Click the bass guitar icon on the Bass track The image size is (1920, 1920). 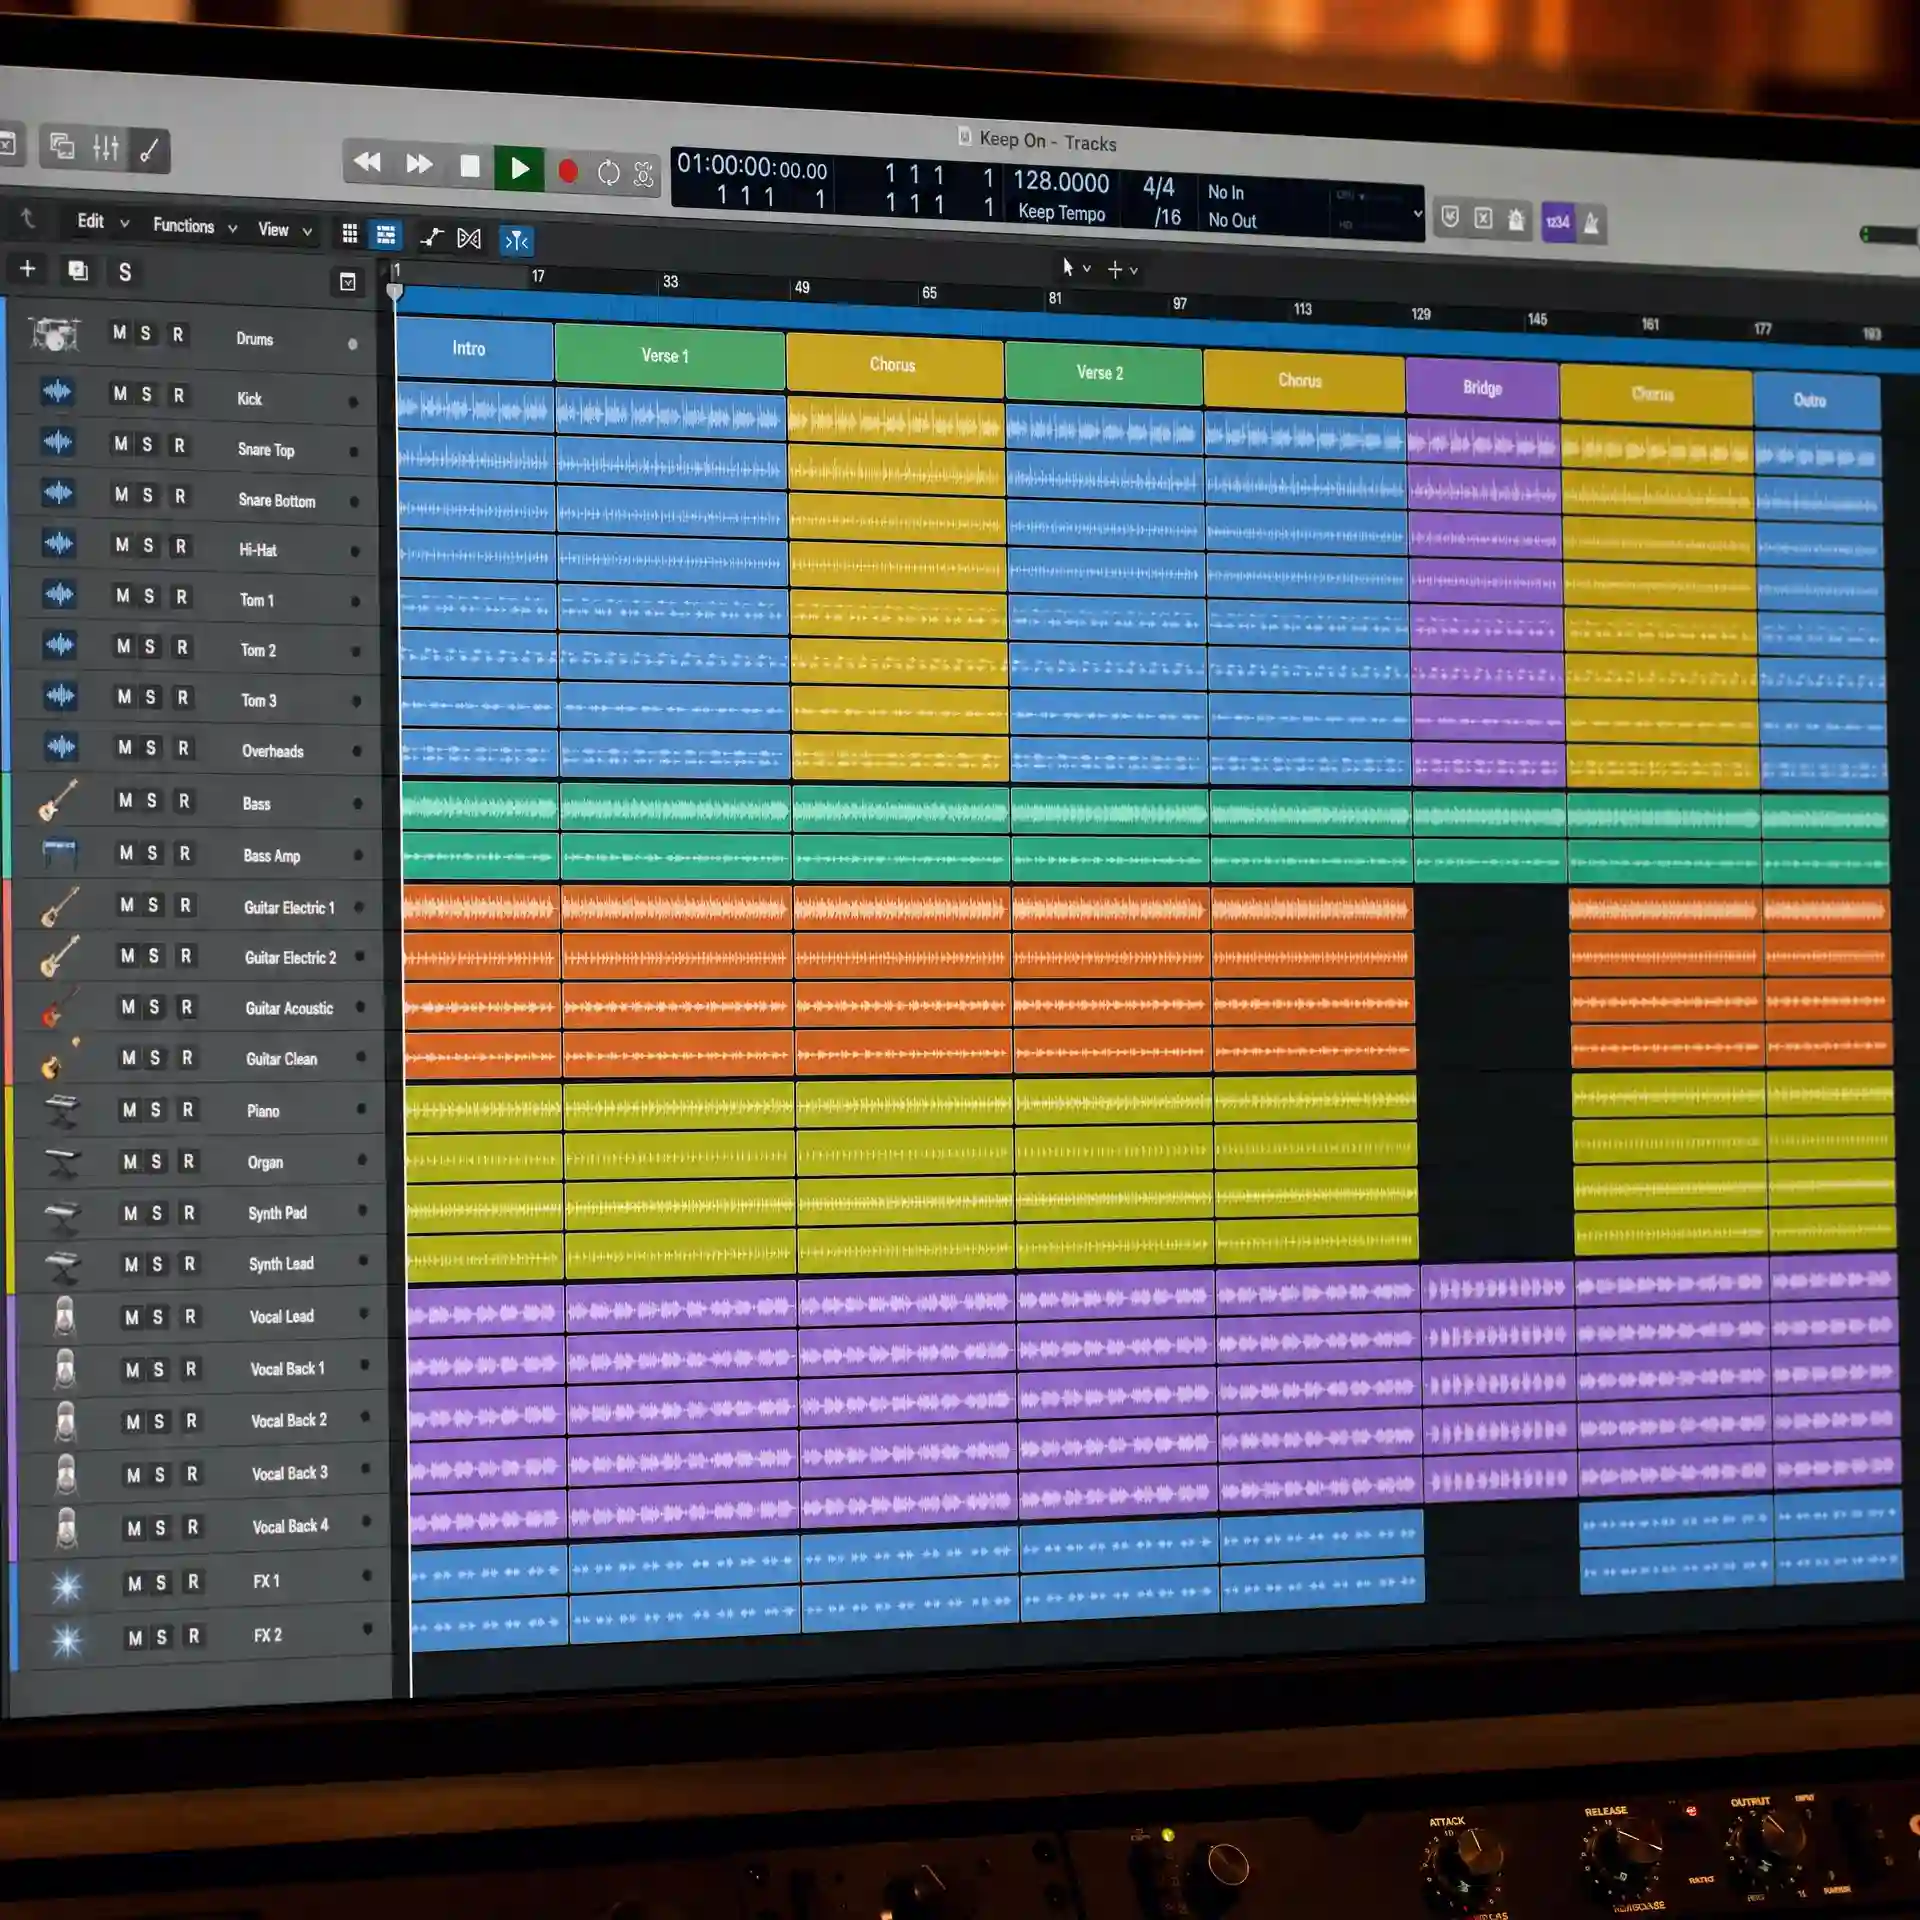[x=58, y=799]
